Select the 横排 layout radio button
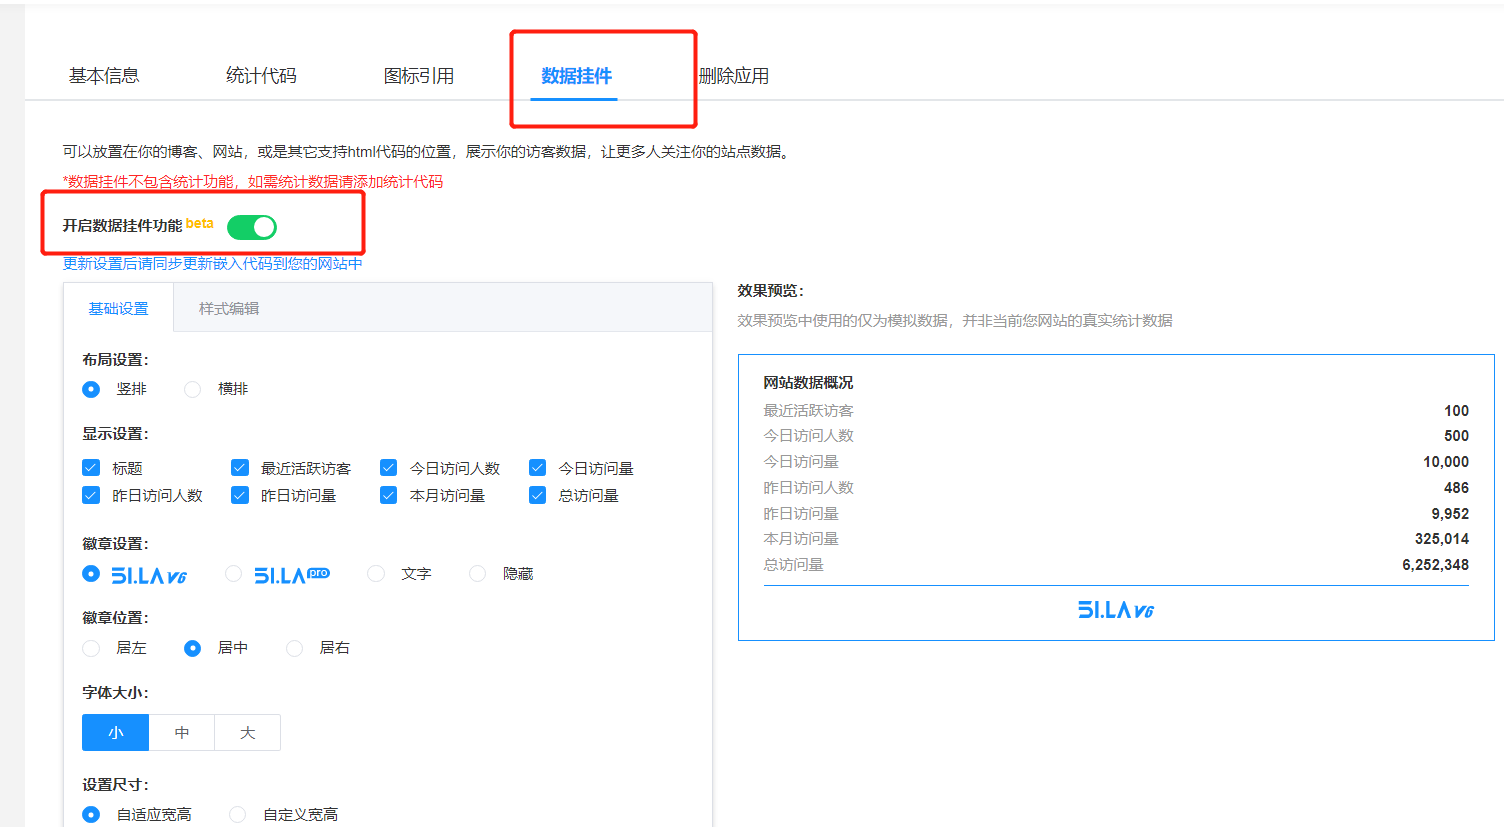Image resolution: width=1504 pixels, height=827 pixels. point(193,389)
